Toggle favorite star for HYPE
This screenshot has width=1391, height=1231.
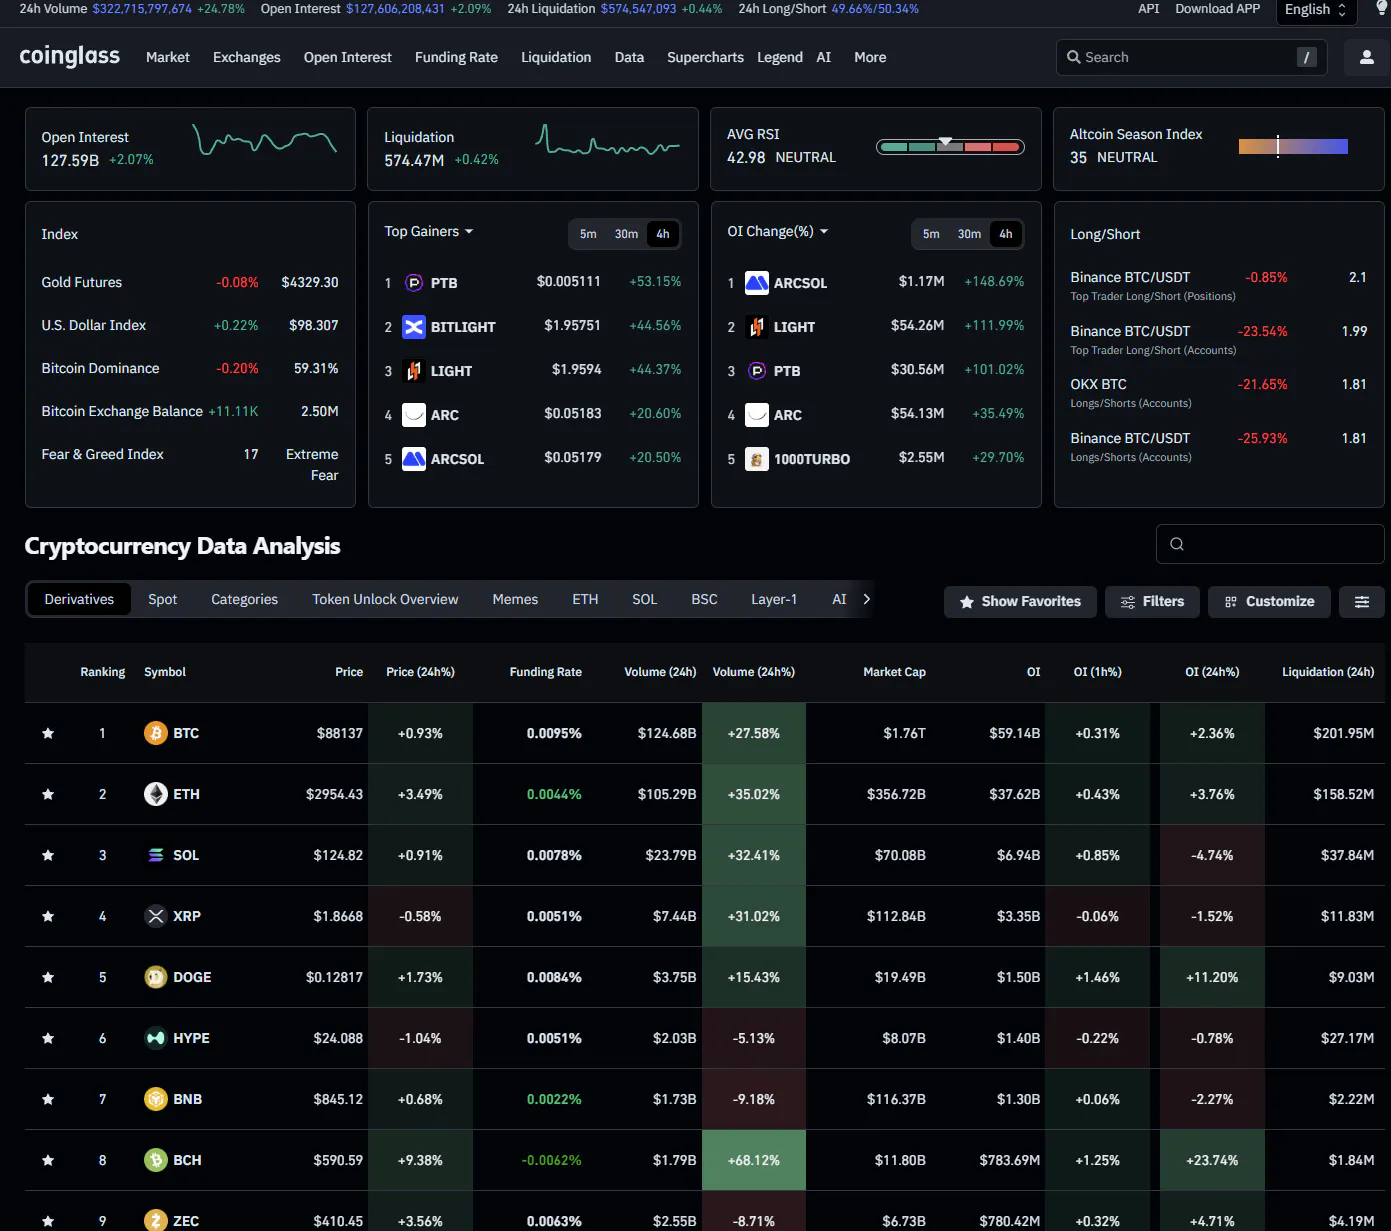click(48, 1038)
